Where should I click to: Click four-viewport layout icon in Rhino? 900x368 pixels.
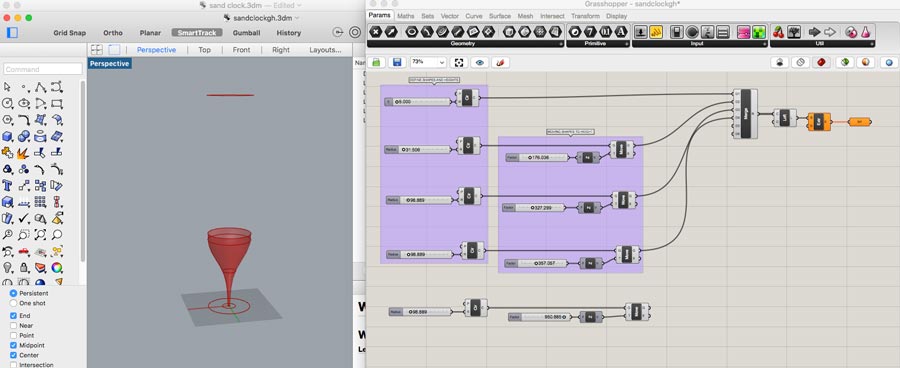coord(97,50)
